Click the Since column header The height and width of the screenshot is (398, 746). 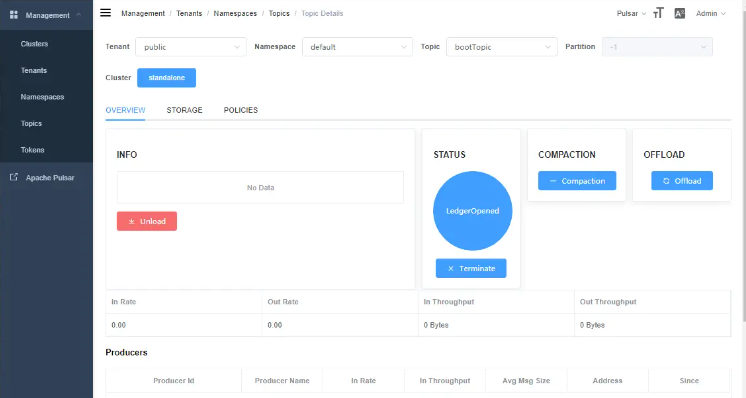click(x=689, y=380)
